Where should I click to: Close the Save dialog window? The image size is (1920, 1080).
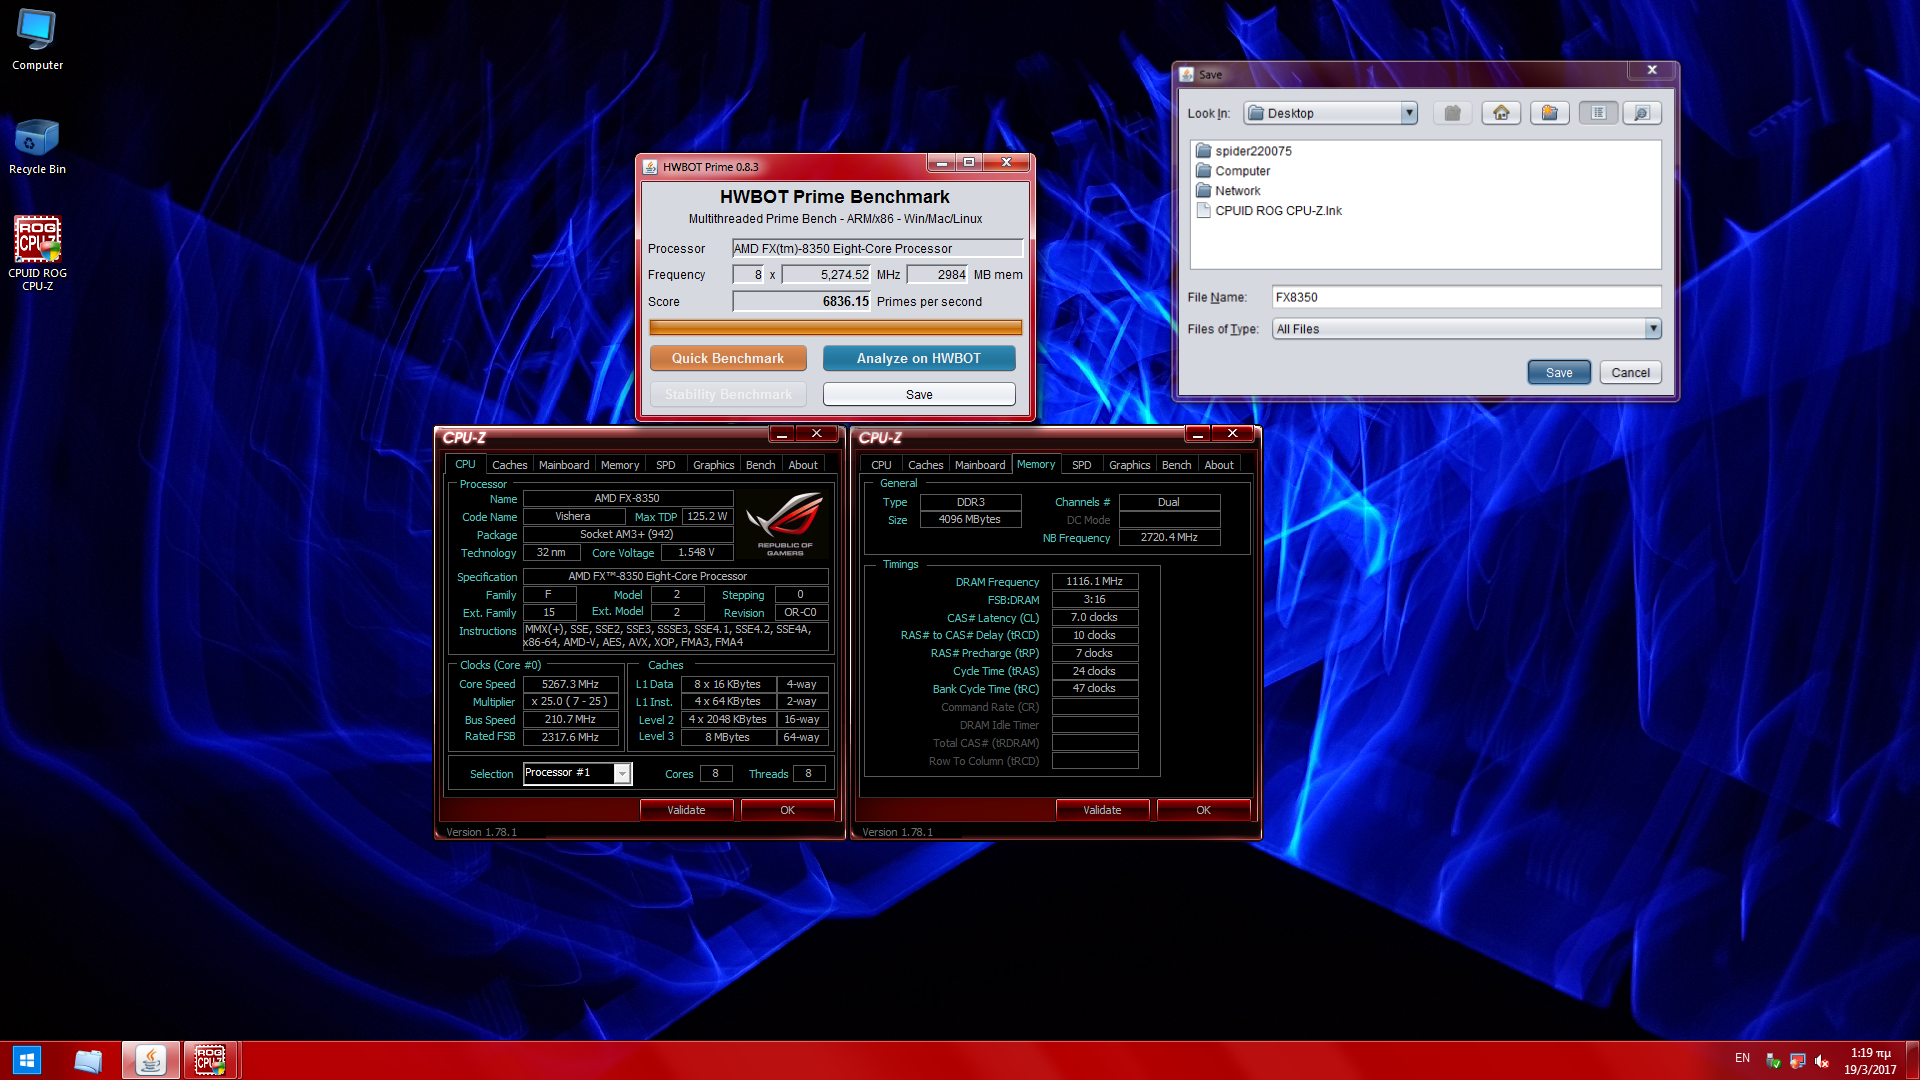1652,71
